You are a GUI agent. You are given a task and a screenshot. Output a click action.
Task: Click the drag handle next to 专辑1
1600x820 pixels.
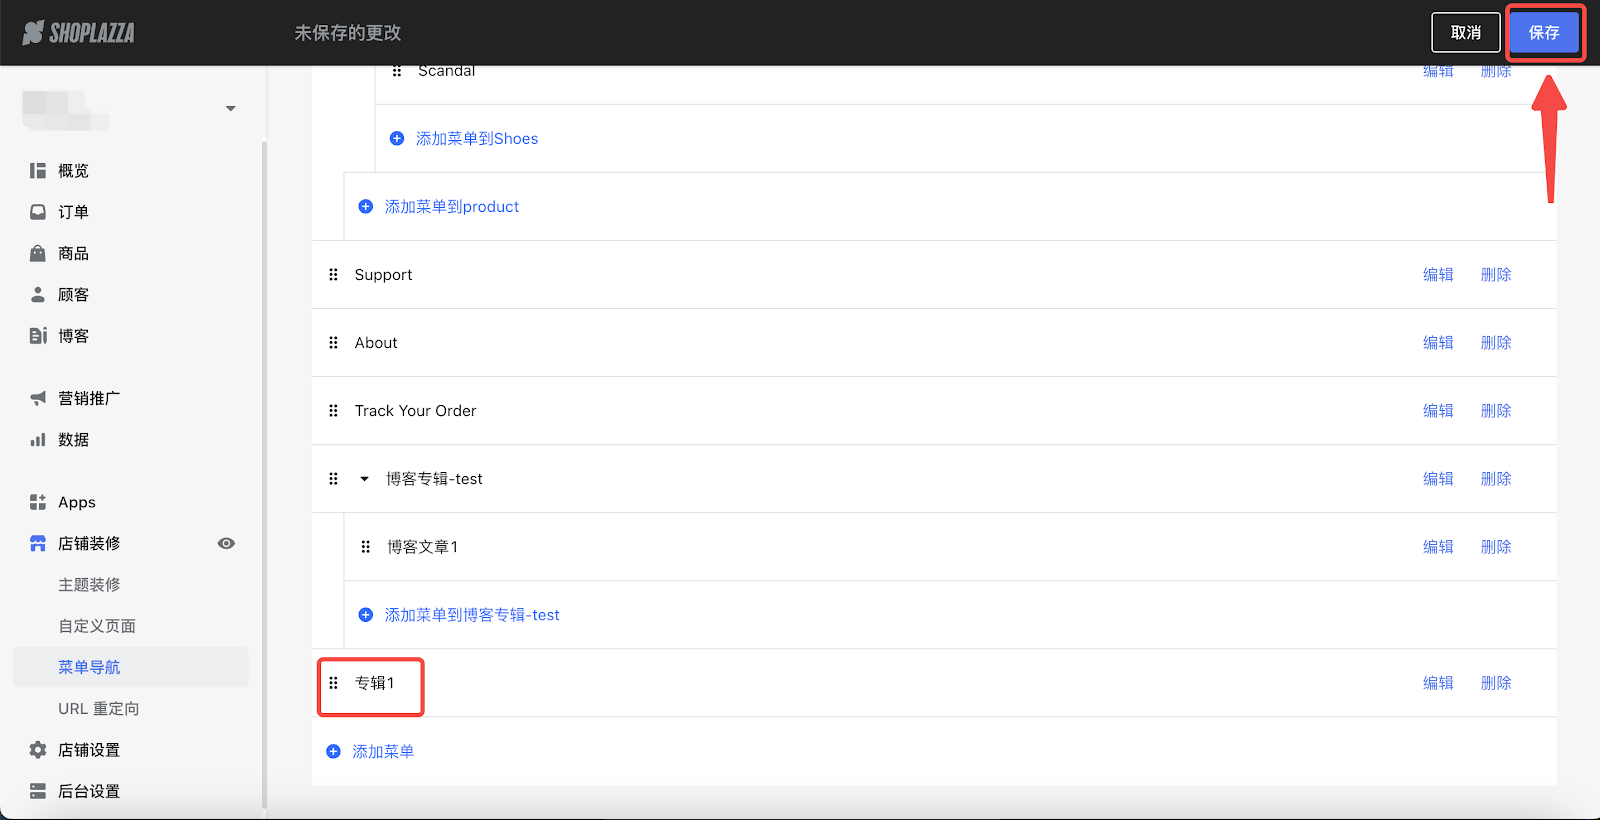tap(334, 683)
